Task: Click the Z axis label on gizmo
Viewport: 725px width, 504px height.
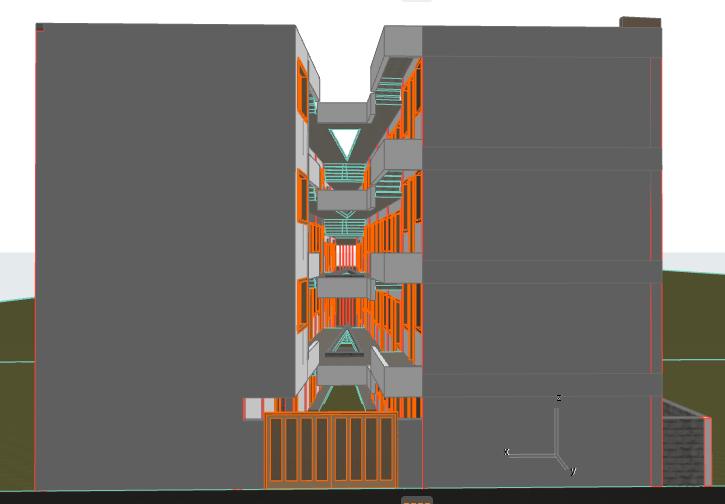Action: 558,398
